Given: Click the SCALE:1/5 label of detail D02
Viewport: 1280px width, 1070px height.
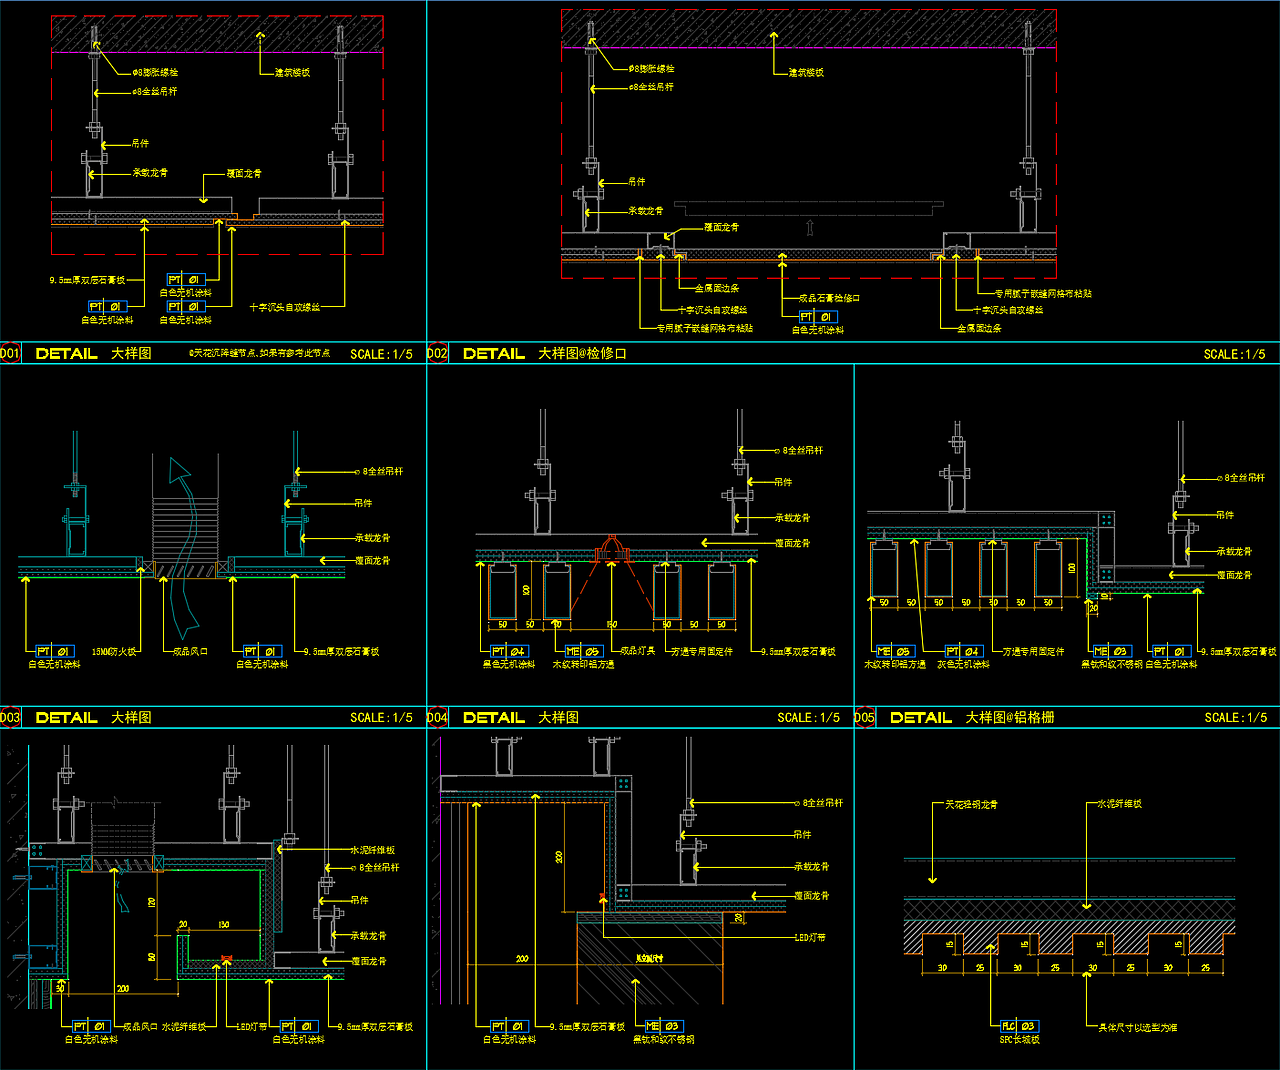Looking at the screenshot, I should click(1235, 354).
